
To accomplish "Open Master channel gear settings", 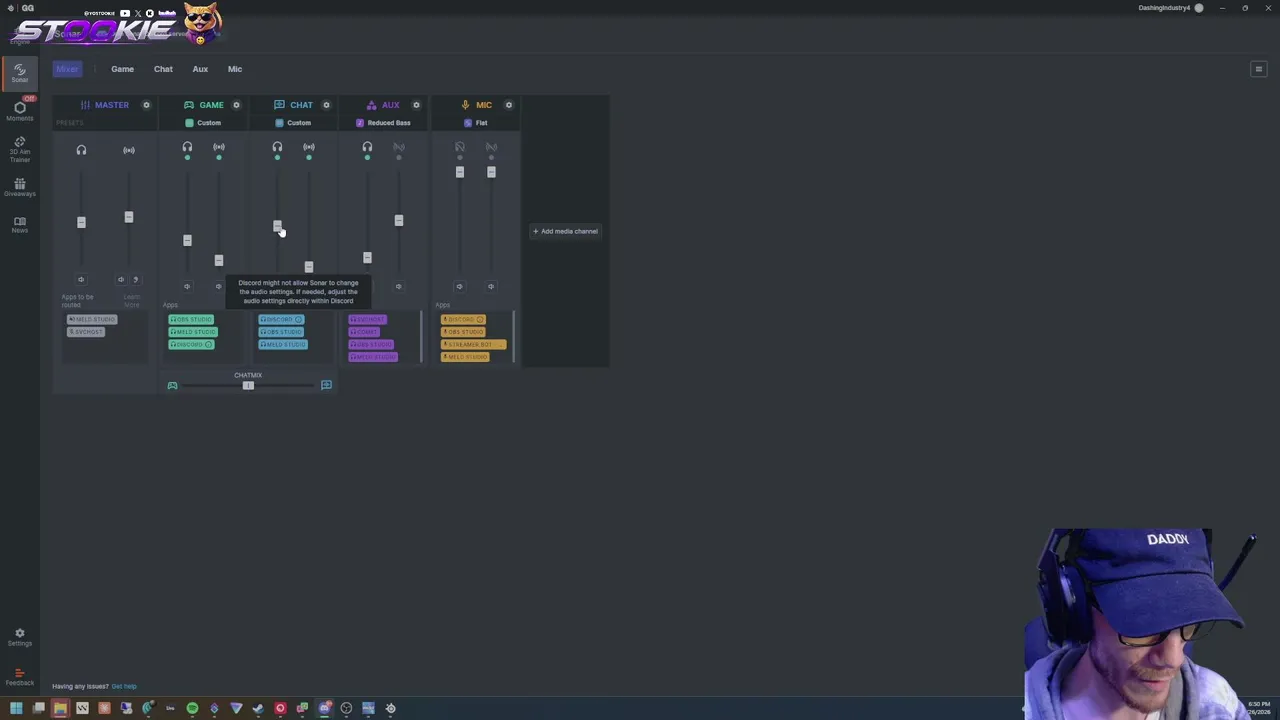I will (x=146, y=105).
